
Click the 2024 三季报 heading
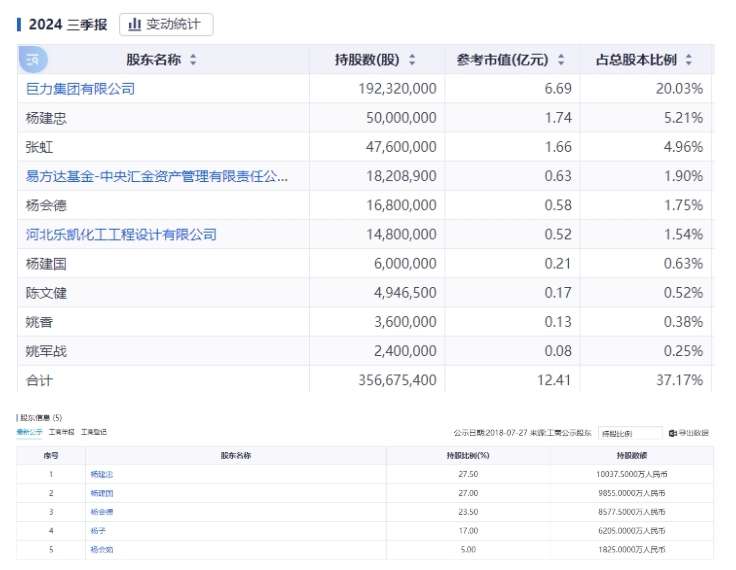pyautogui.click(x=68, y=24)
